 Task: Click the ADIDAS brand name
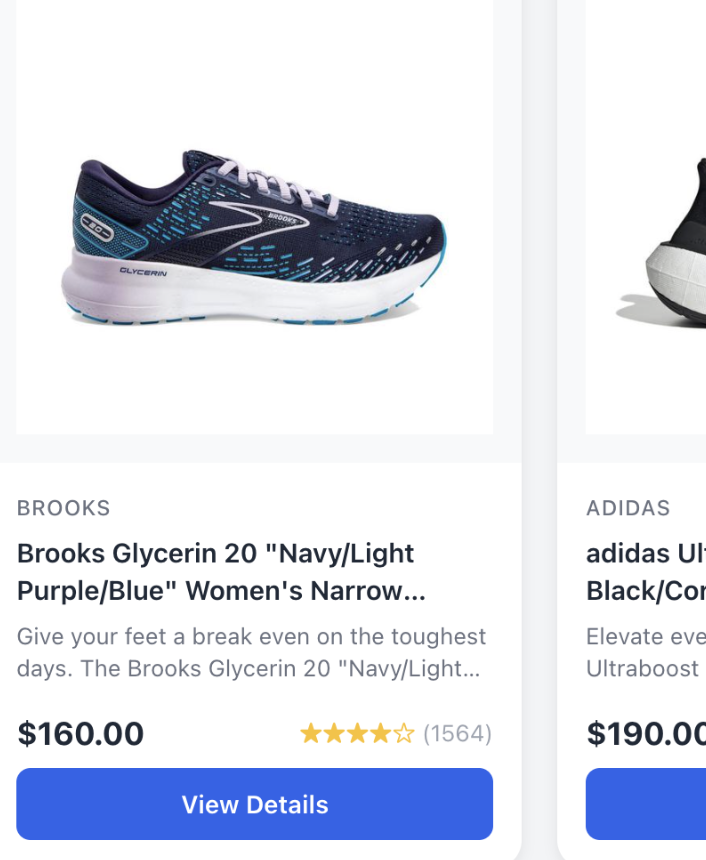coord(629,508)
